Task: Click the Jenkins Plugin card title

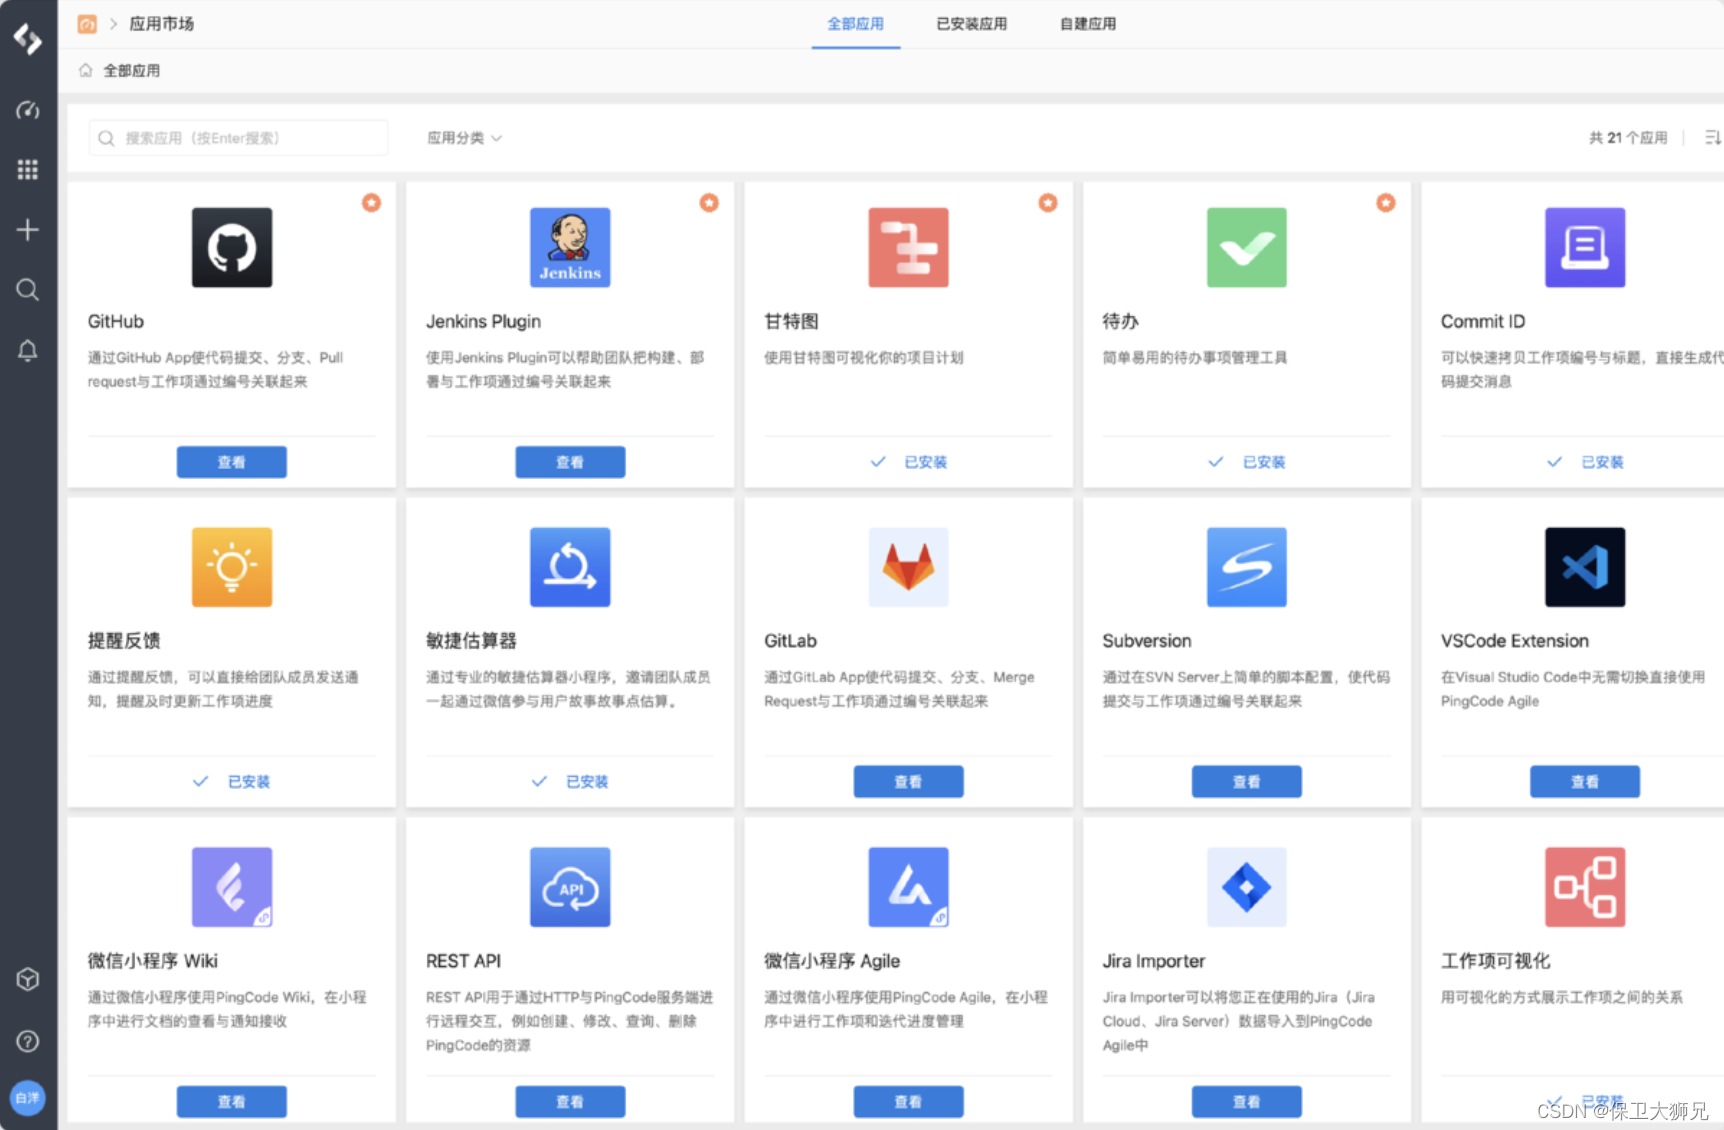Action: point(483,322)
